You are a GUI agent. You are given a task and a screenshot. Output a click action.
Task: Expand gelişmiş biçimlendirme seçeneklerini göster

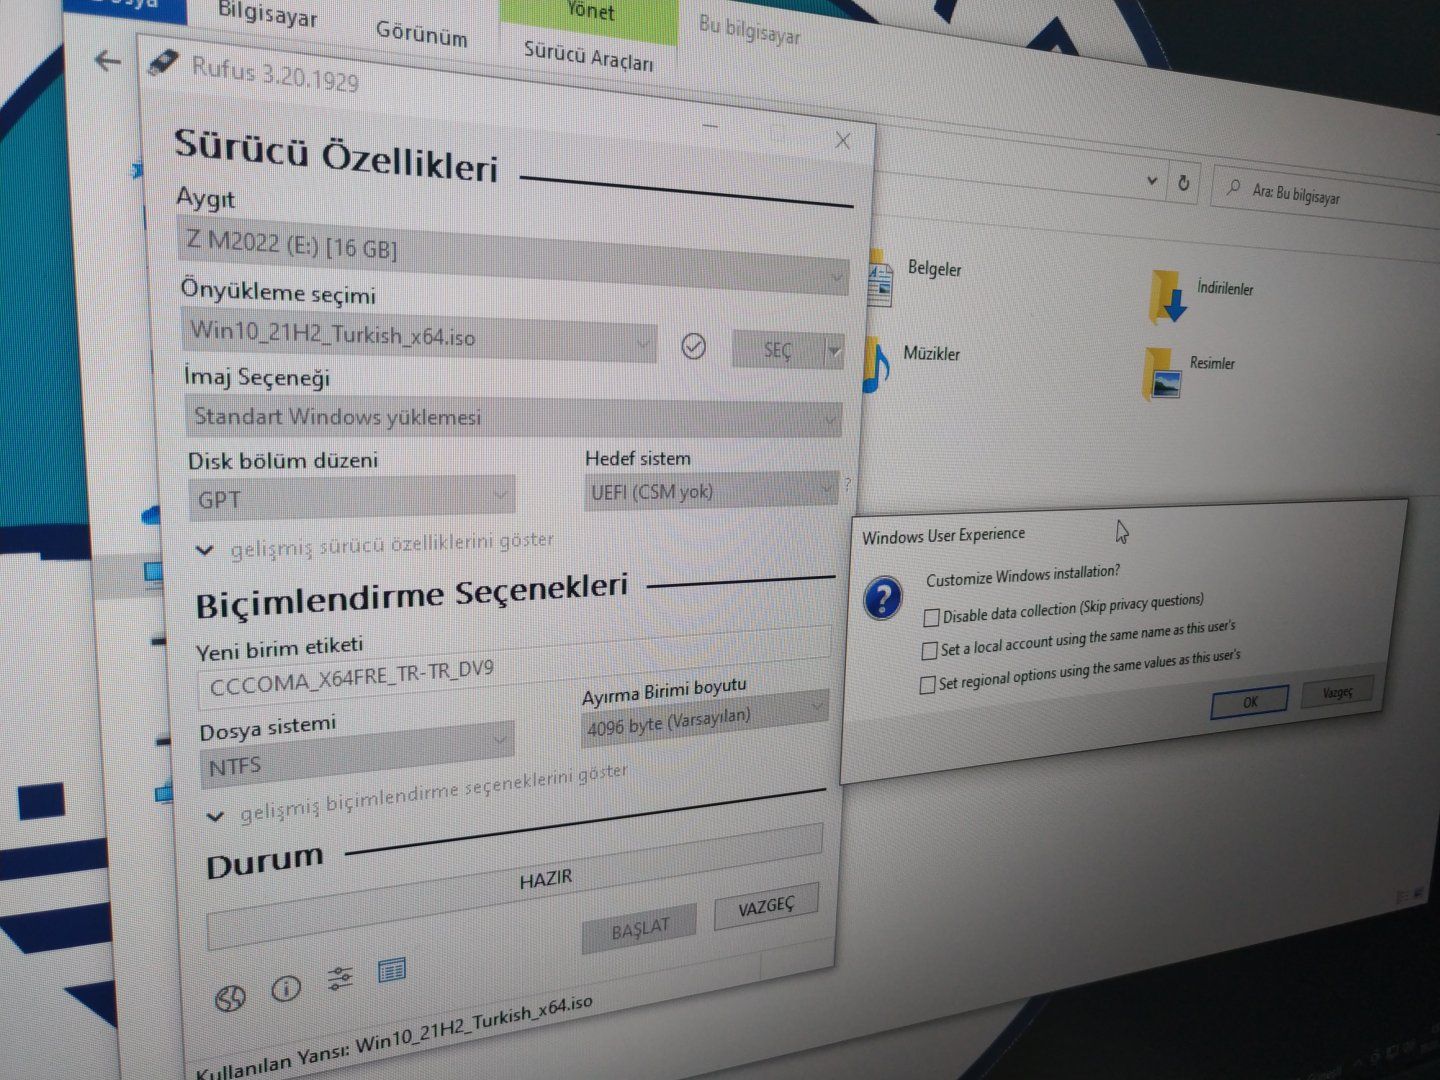pyautogui.click(x=418, y=794)
